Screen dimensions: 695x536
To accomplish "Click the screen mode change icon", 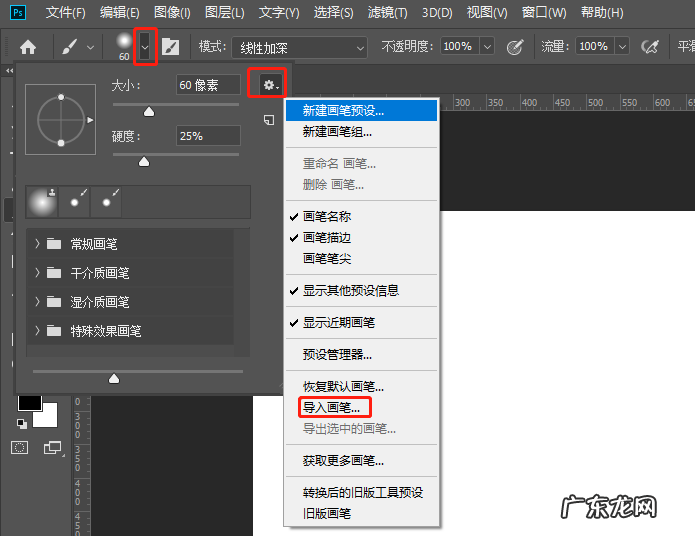I will [53, 448].
